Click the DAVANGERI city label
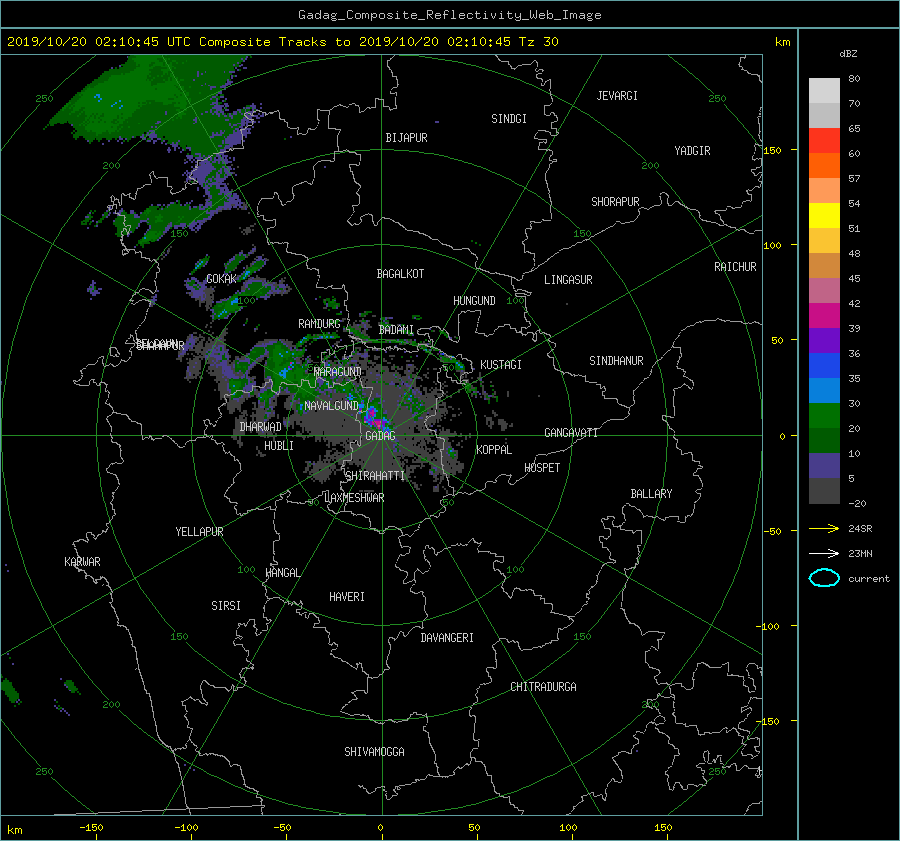Viewport: 900px width, 841px height. (x=447, y=638)
